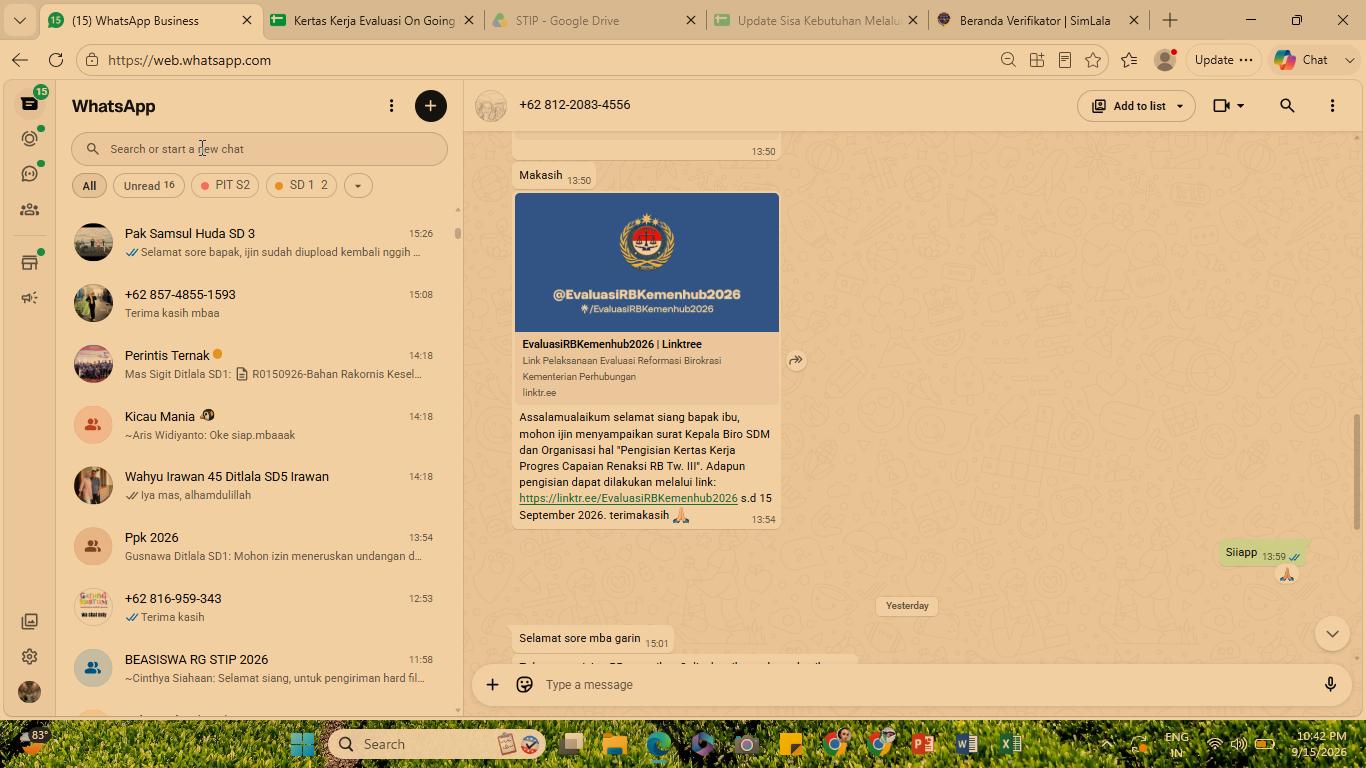
Task: Open the Add to list dropdown
Action: [1136, 106]
